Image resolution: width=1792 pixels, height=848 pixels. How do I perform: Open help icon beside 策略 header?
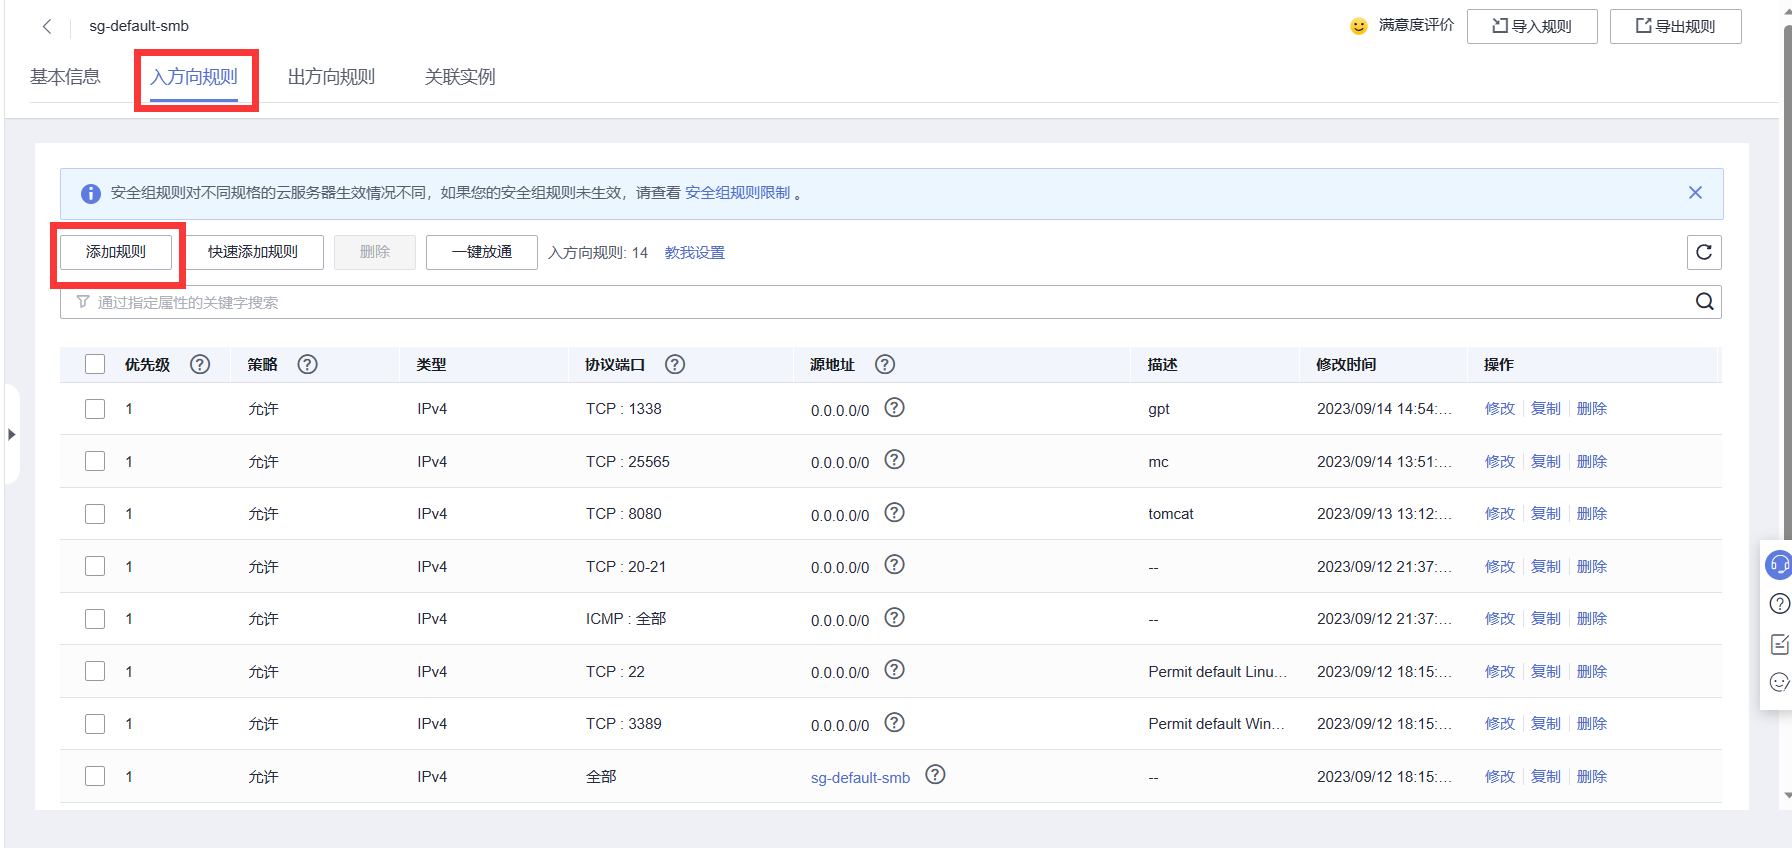click(x=308, y=364)
